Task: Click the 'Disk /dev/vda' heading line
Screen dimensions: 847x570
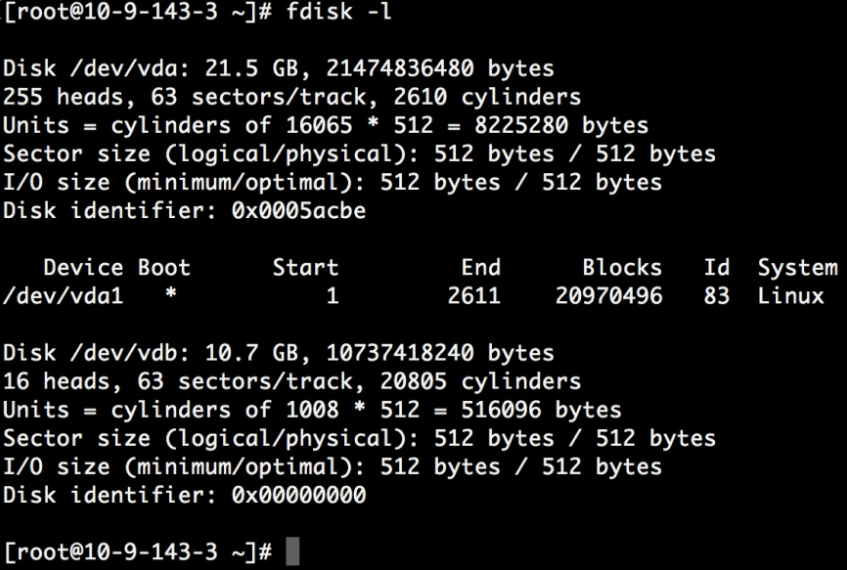Action: click(x=279, y=68)
